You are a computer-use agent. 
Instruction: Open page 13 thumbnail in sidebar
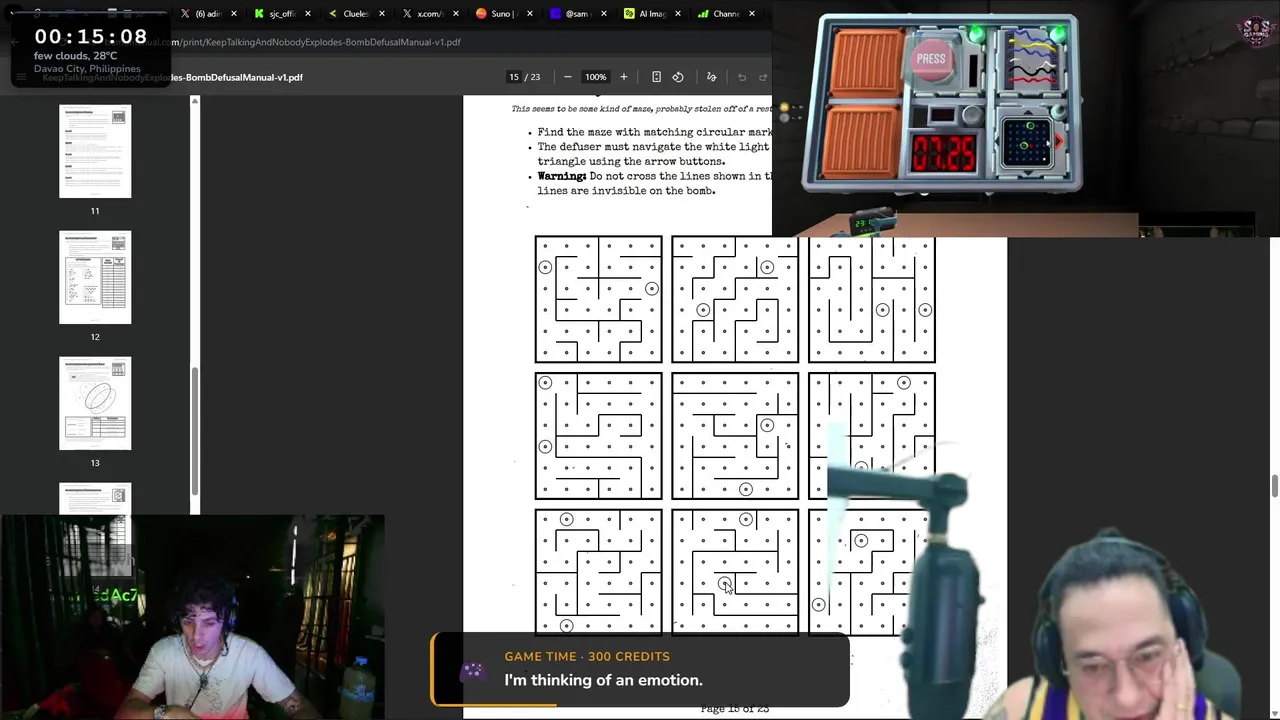pos(95,403)
